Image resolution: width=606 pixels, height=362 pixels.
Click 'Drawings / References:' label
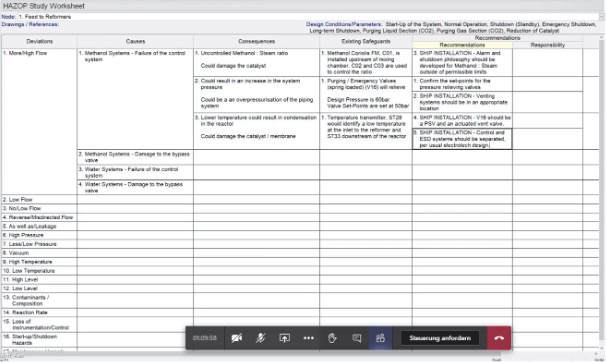[30, 24]
